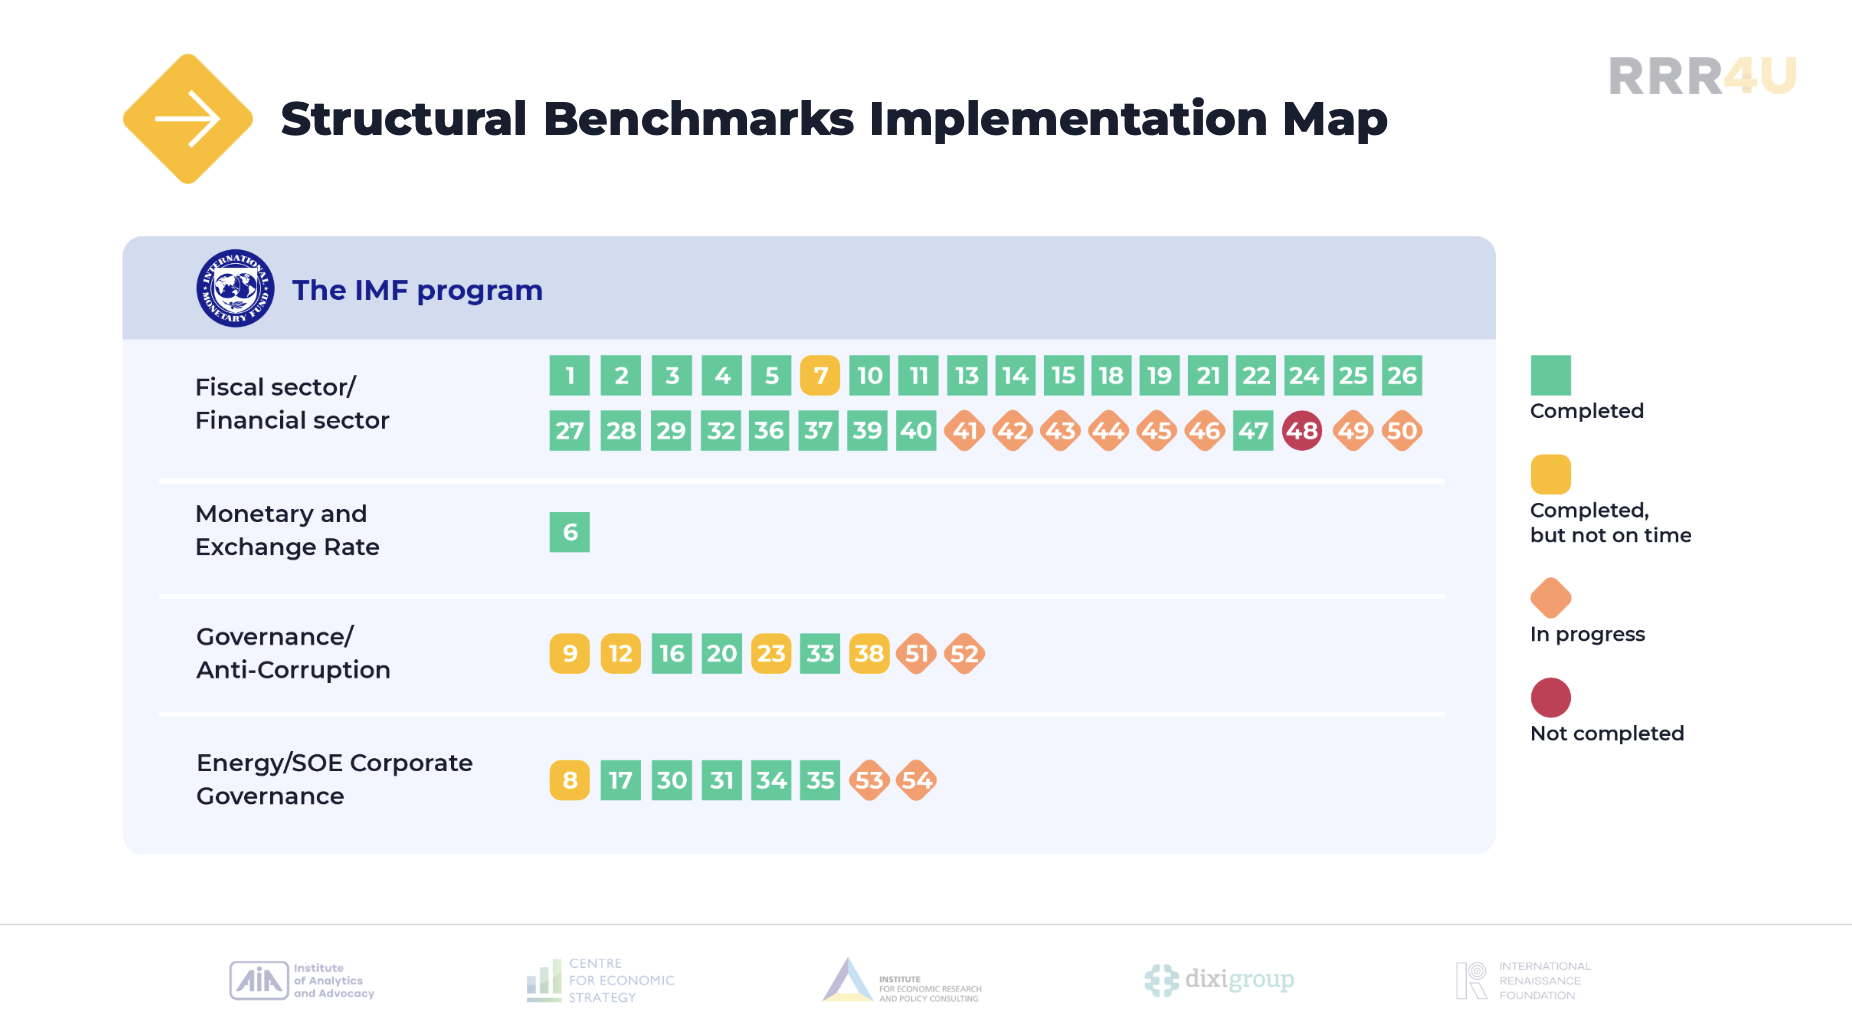Click the RRR4U logo

coord(1702,76)
